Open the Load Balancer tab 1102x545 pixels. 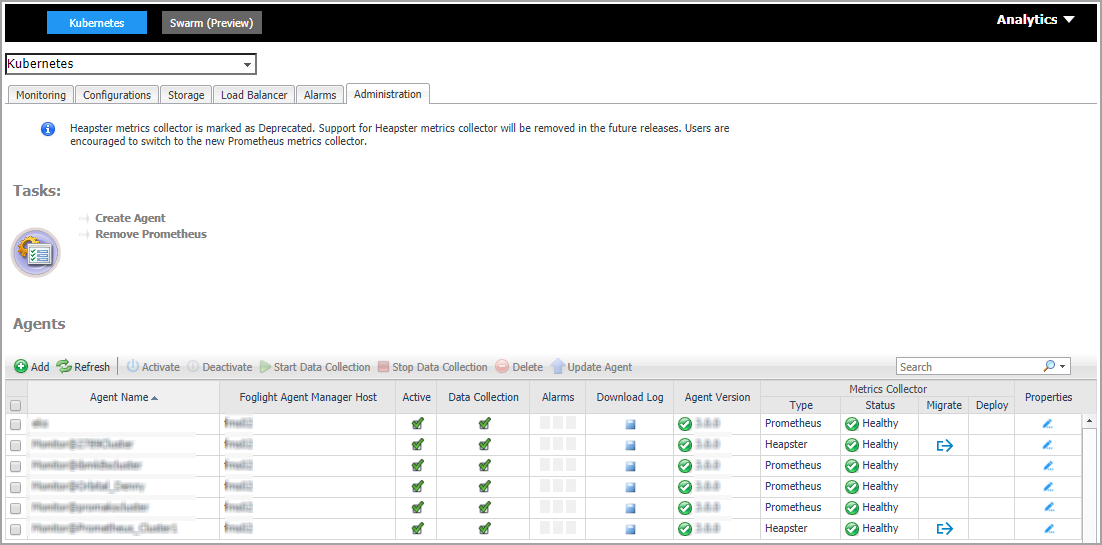tap(254, 95)
